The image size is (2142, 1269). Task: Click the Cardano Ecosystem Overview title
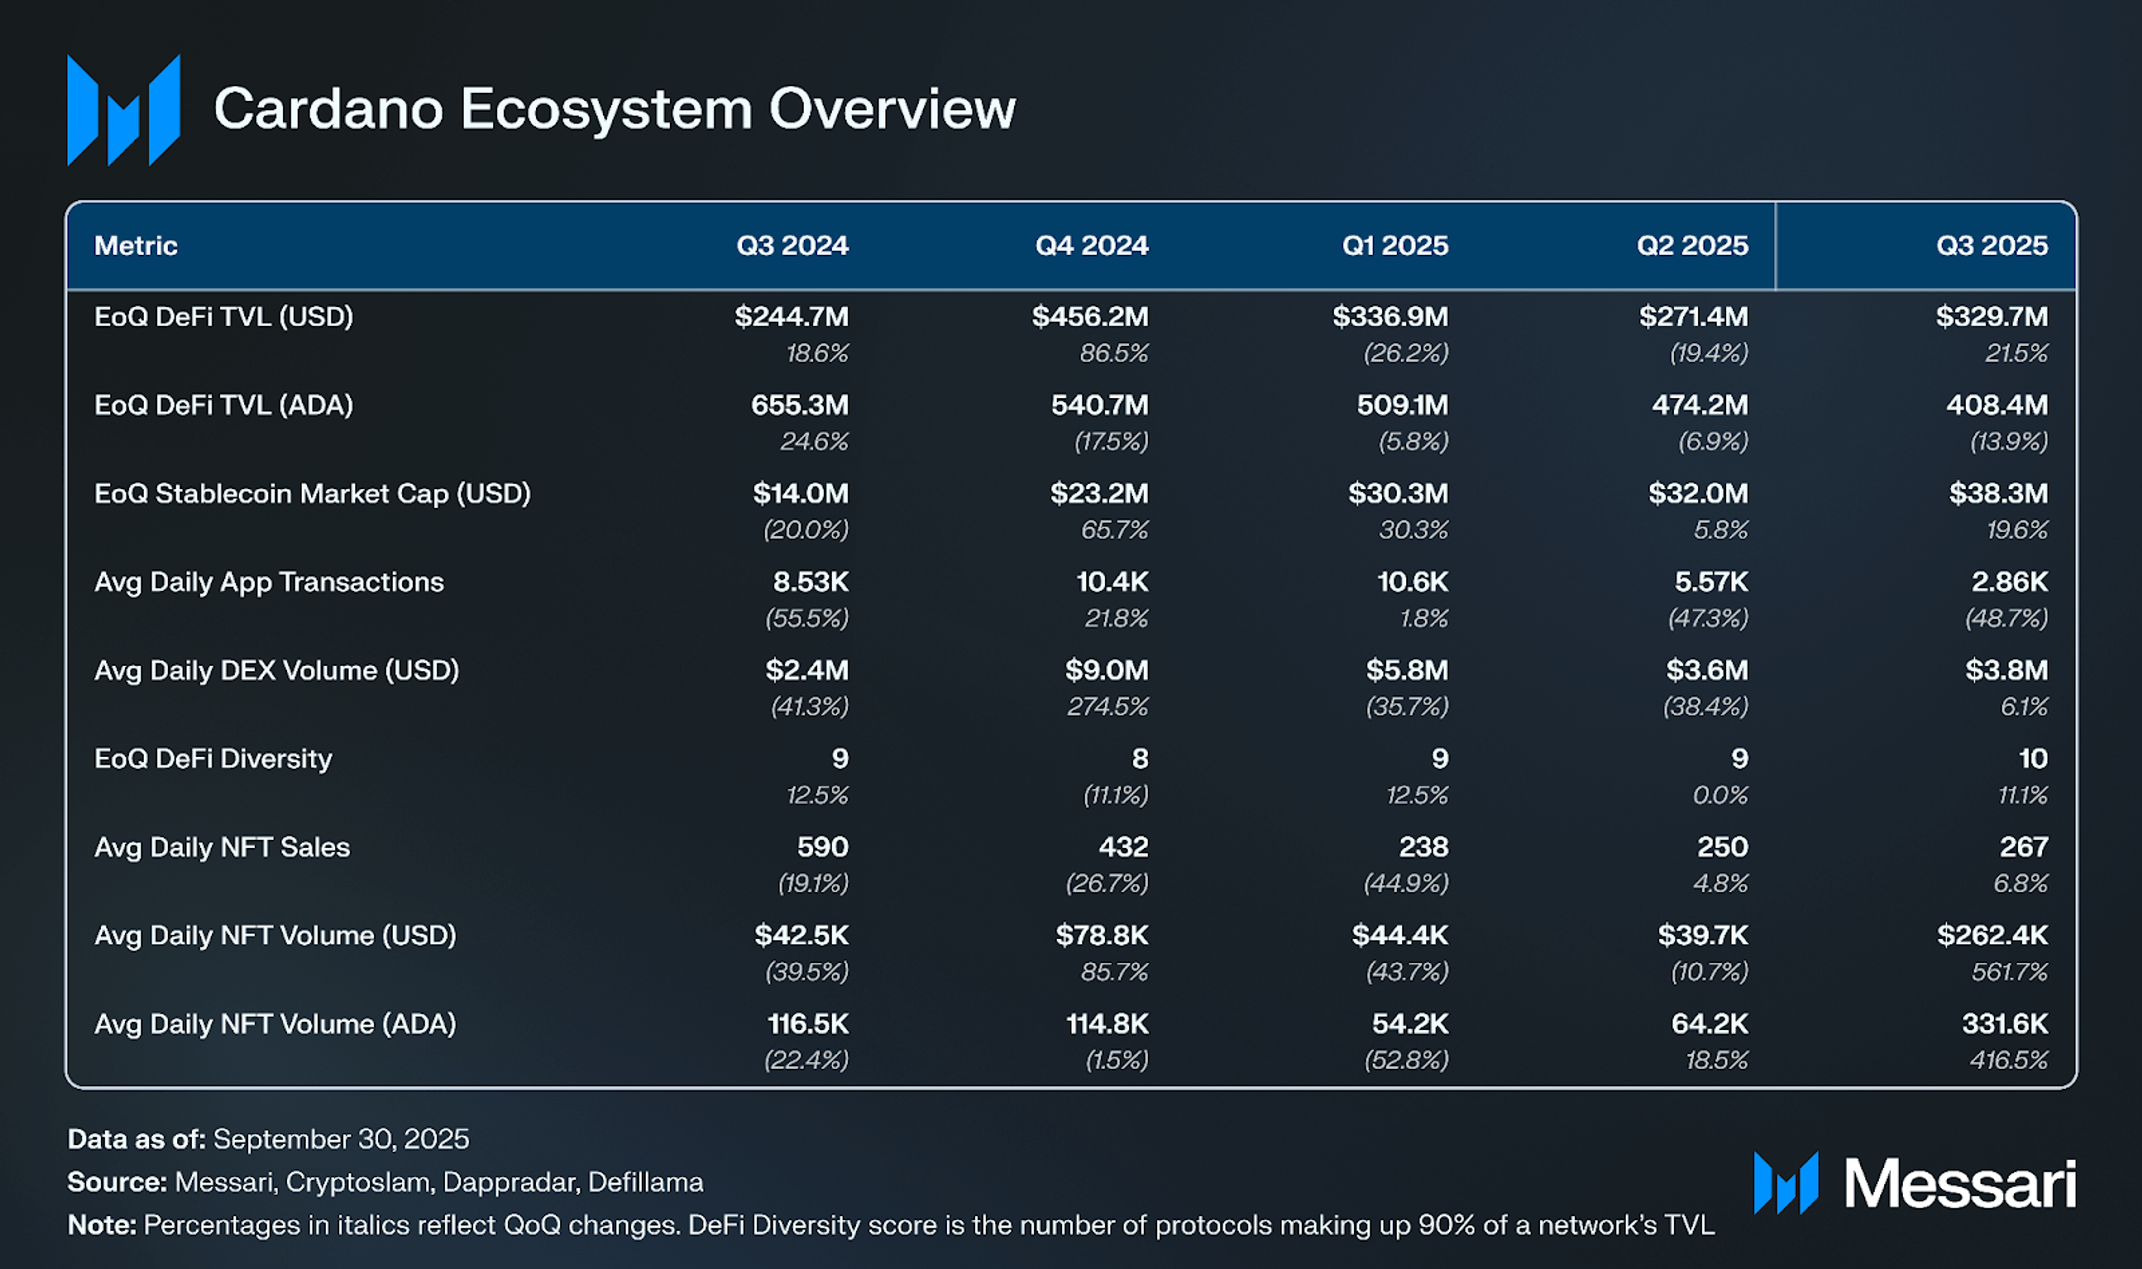pyautogui.click(x=614, y=108)
